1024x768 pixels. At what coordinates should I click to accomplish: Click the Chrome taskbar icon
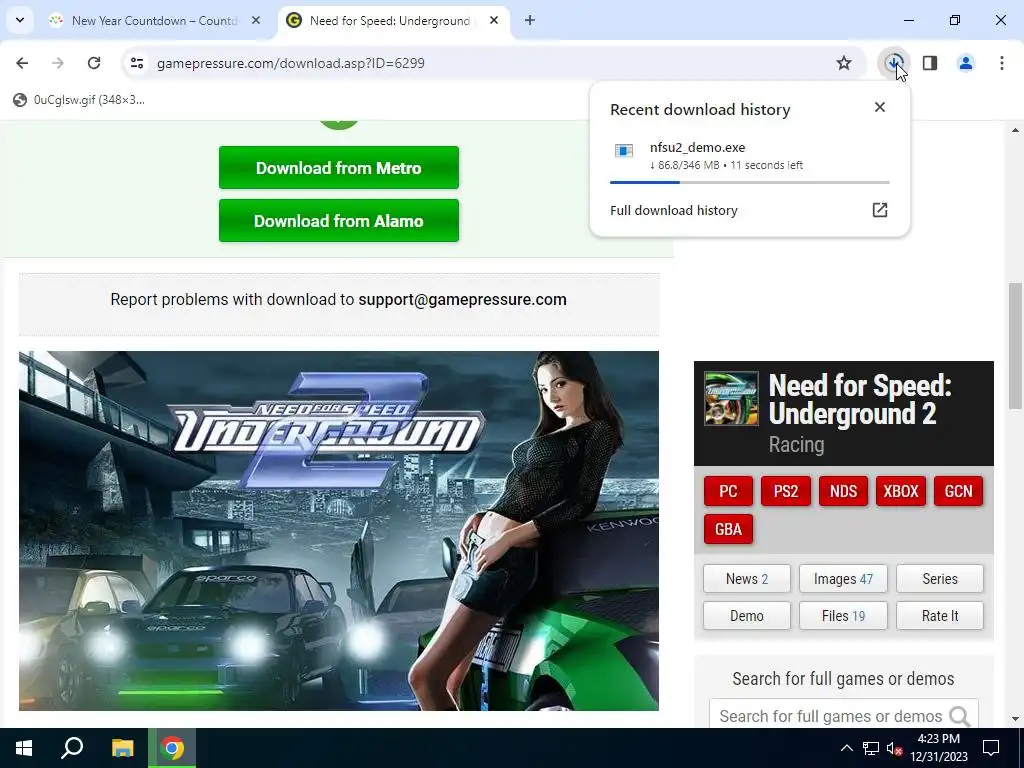pos(172,748)
